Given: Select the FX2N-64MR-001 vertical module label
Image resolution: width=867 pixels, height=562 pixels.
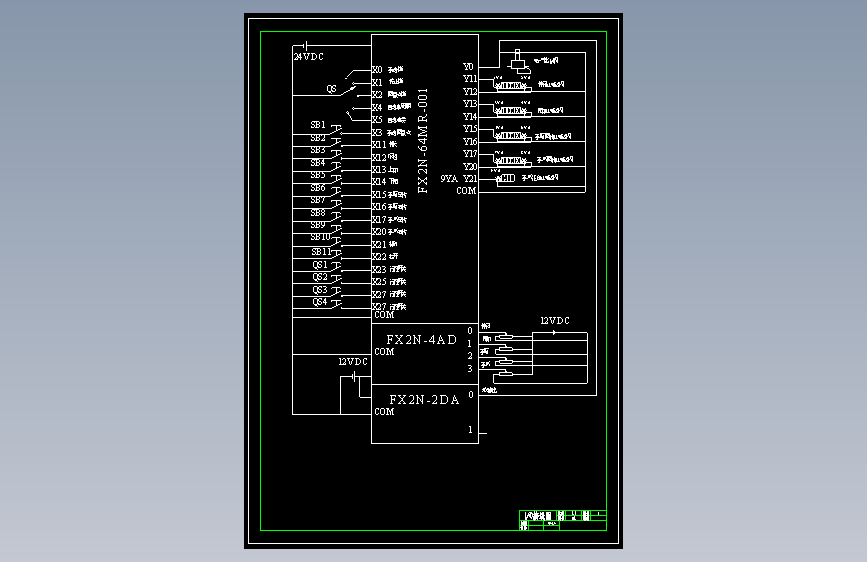Looking at the screenshot, I should tap(423, 140).
